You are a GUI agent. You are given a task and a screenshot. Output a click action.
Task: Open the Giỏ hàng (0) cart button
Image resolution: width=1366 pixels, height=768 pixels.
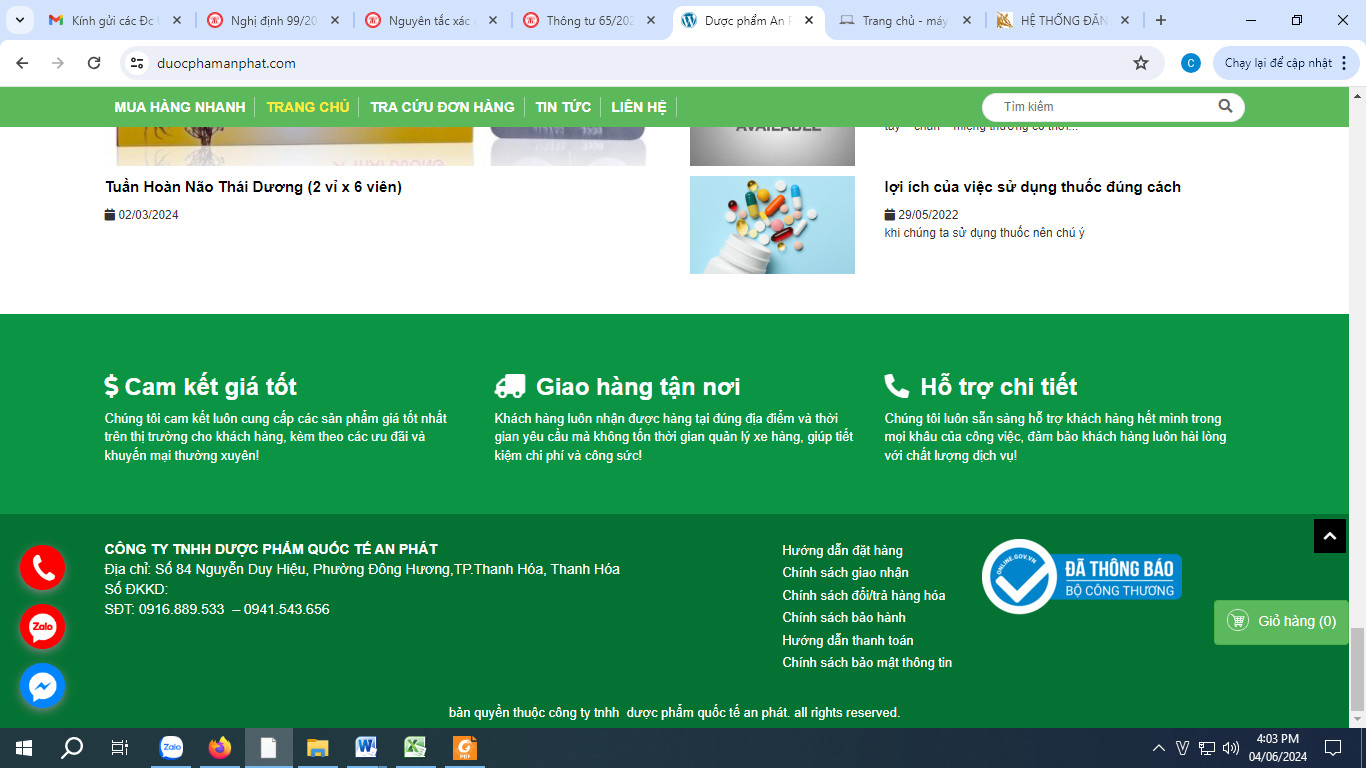pos(1281,621)
